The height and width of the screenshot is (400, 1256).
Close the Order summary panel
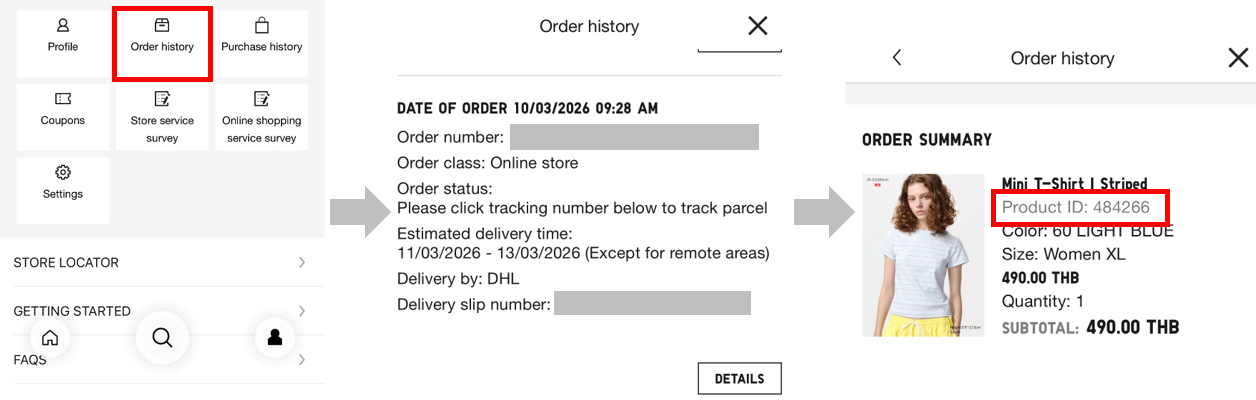click(x=1238, y=58)
